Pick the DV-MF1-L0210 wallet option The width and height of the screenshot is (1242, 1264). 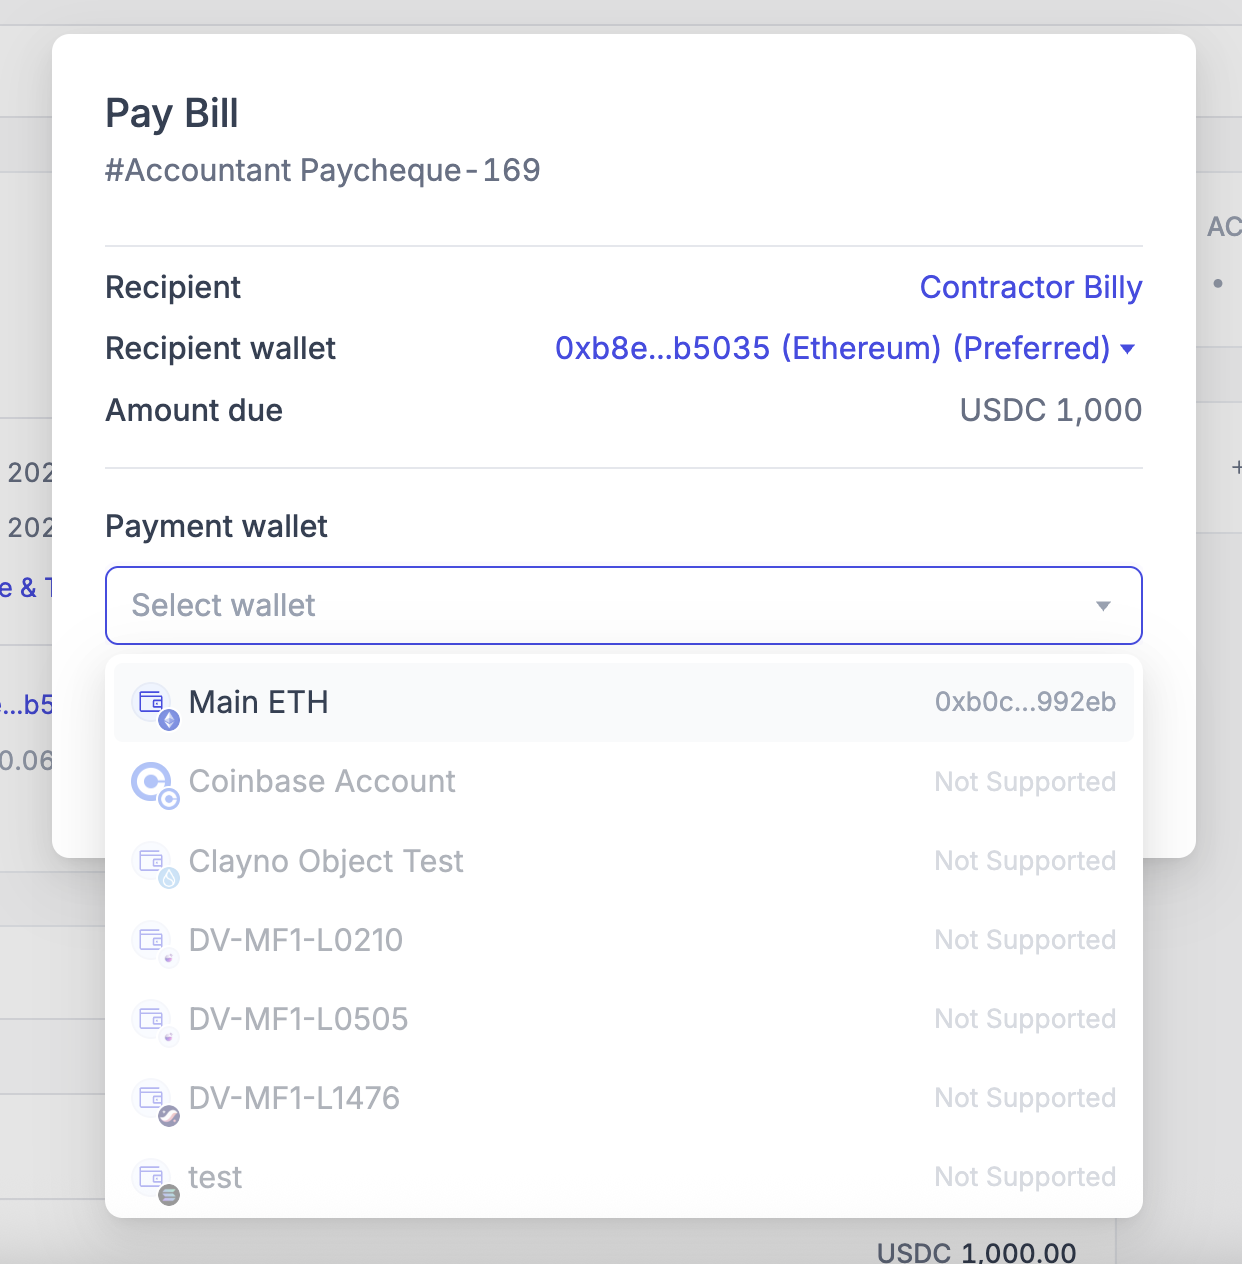pyautogui.click(x=296, y=940)
